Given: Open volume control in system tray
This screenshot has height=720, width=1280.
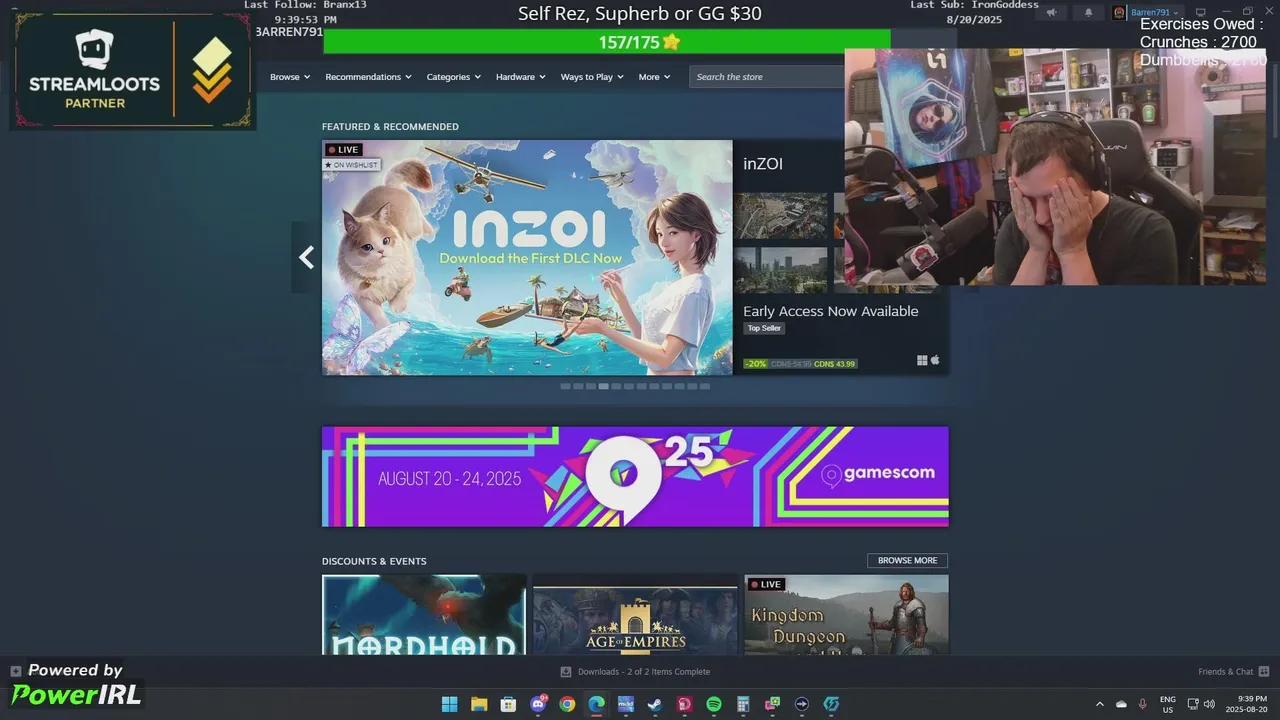Looking at the screenshot, I should 1209,704.
